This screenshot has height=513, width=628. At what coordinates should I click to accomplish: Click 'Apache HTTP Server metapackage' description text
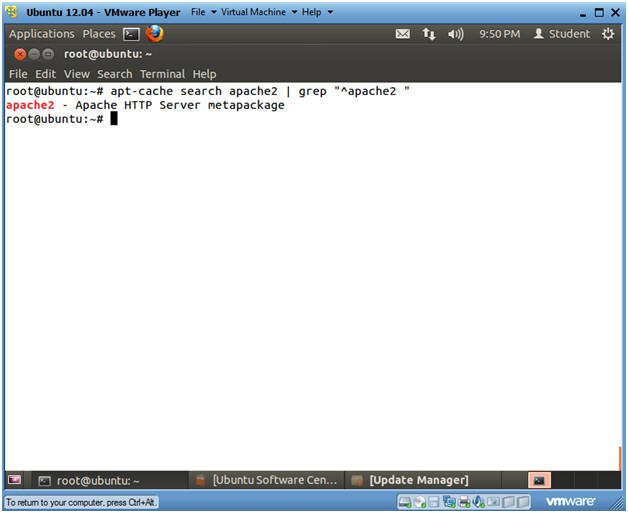click(180, 105)
